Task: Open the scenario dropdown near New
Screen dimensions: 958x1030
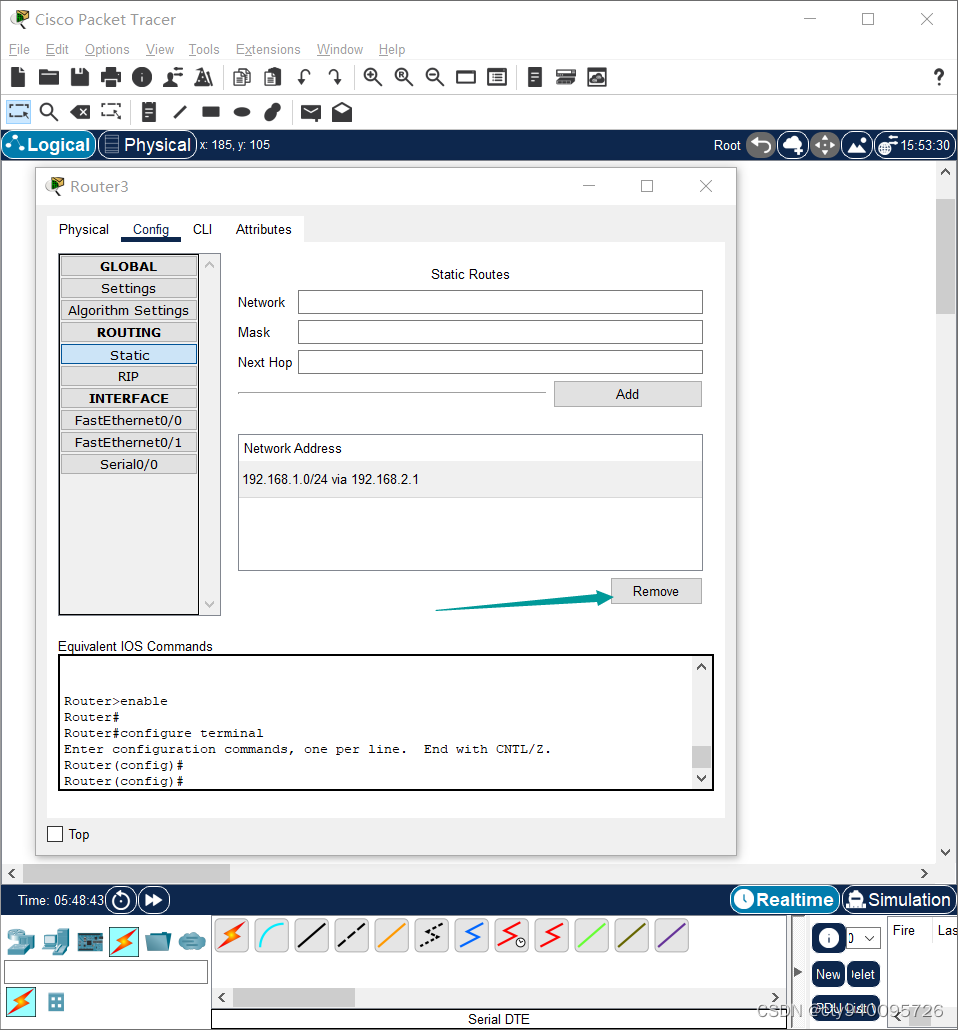Action: [863, 938]
